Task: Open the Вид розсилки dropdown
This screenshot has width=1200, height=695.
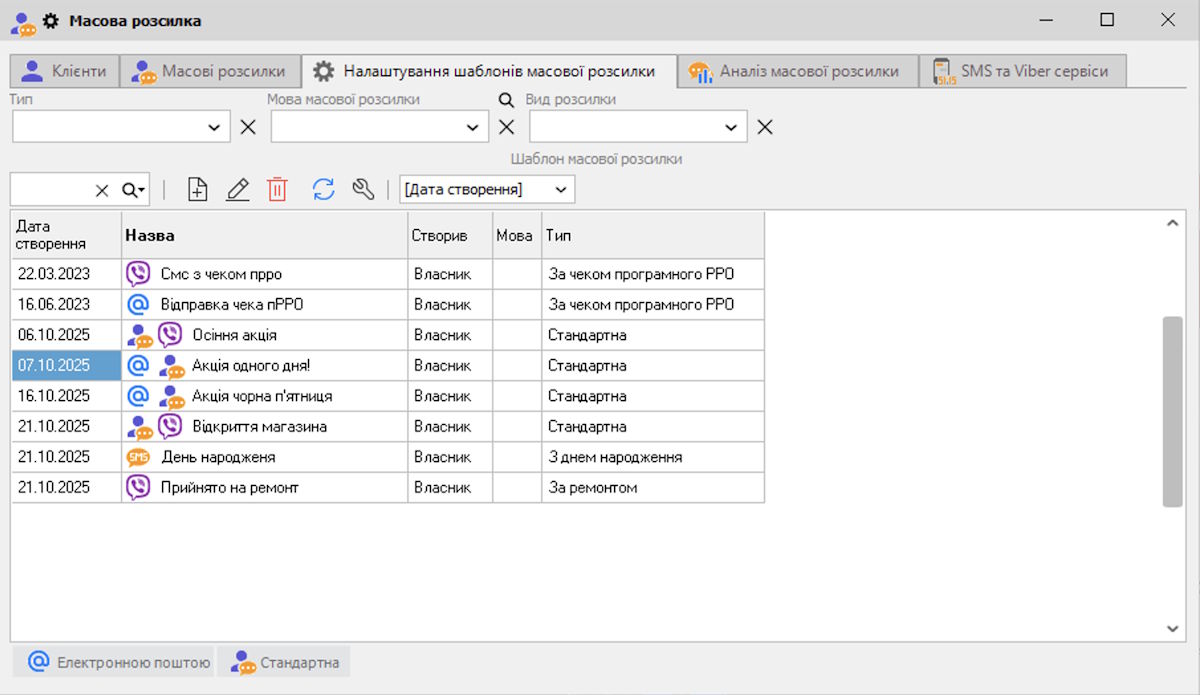Action: coord(731,127)
